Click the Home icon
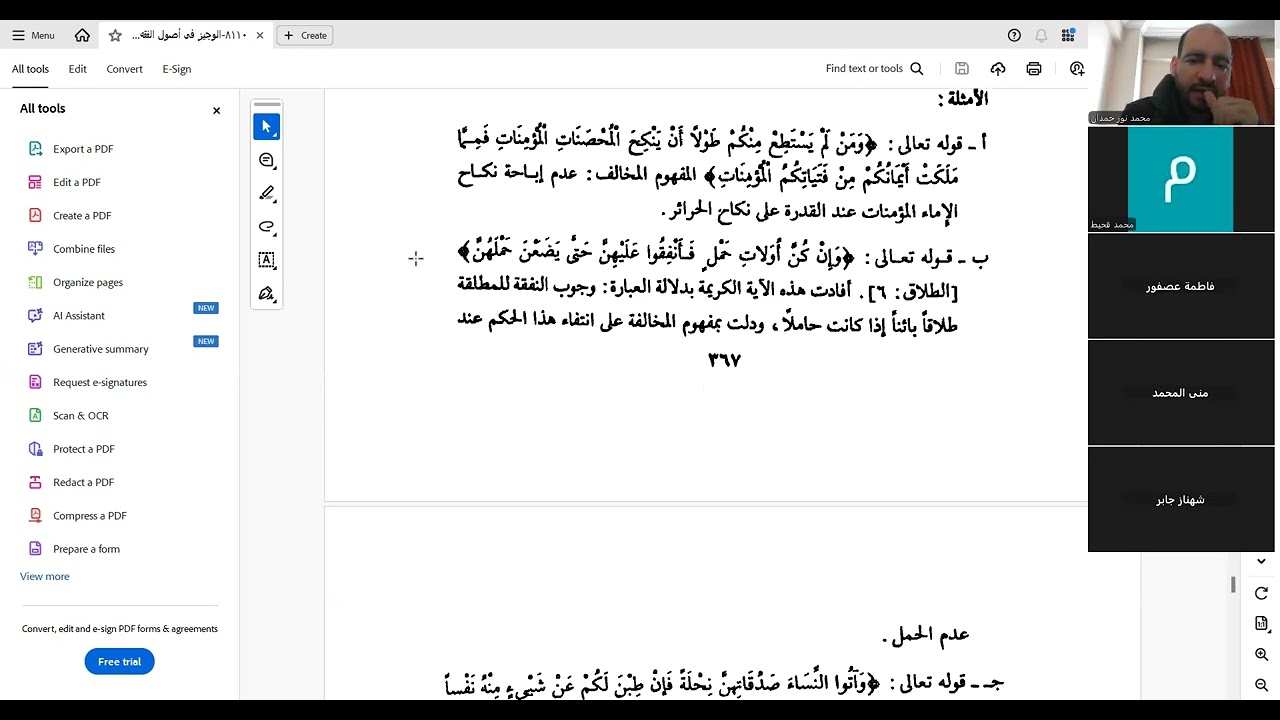The image size is (1280, 720). pyautogui.click(x=82, y=35)
